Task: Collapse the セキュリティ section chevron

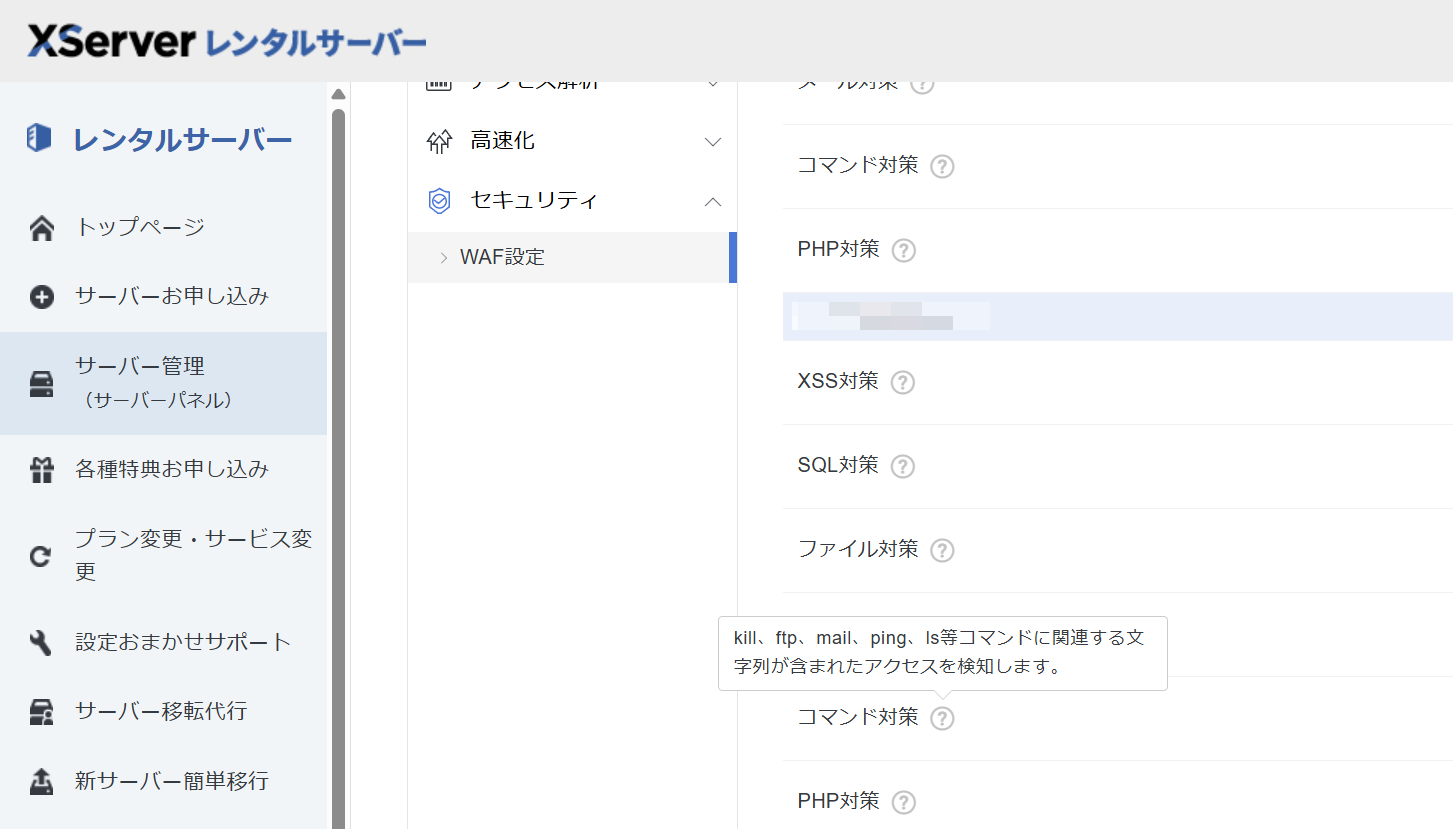Action: pos(713,201)
